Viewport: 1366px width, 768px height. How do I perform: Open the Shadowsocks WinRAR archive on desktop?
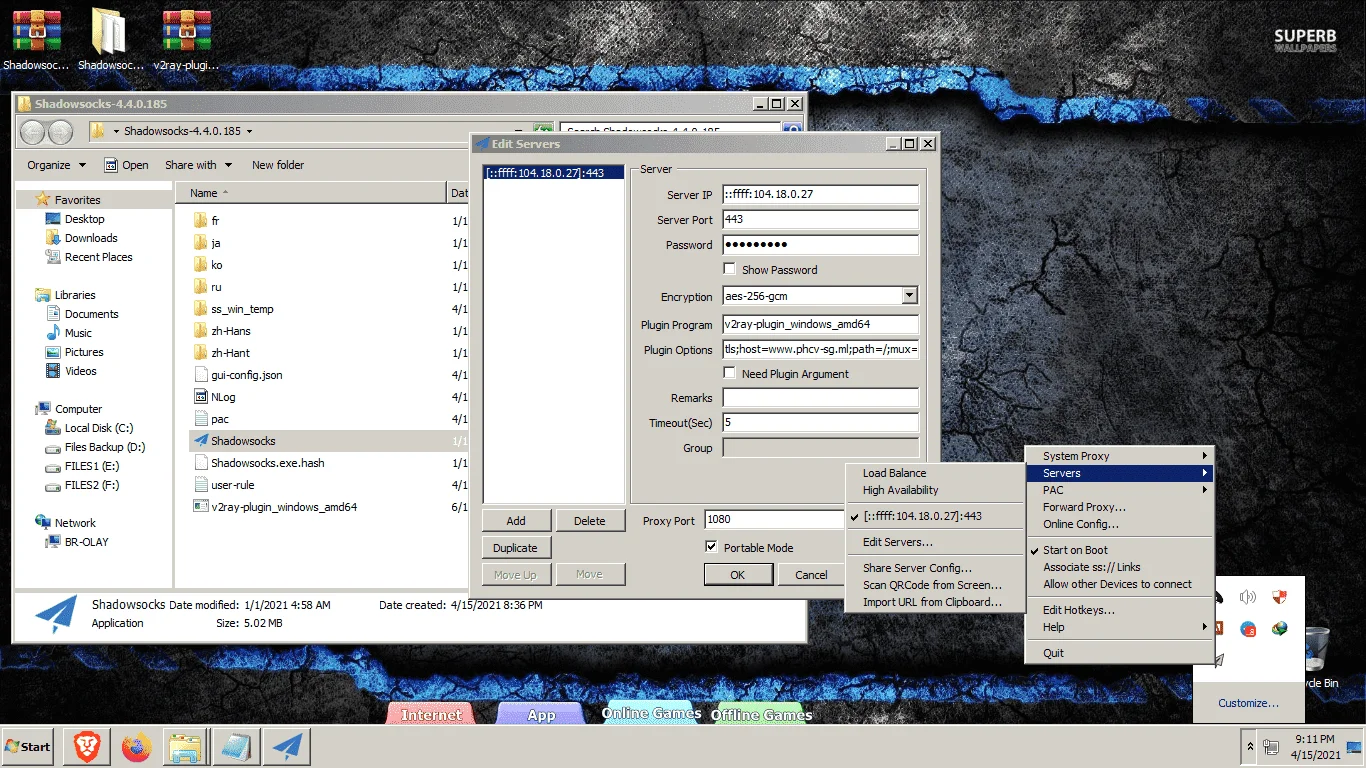point(36,40)
